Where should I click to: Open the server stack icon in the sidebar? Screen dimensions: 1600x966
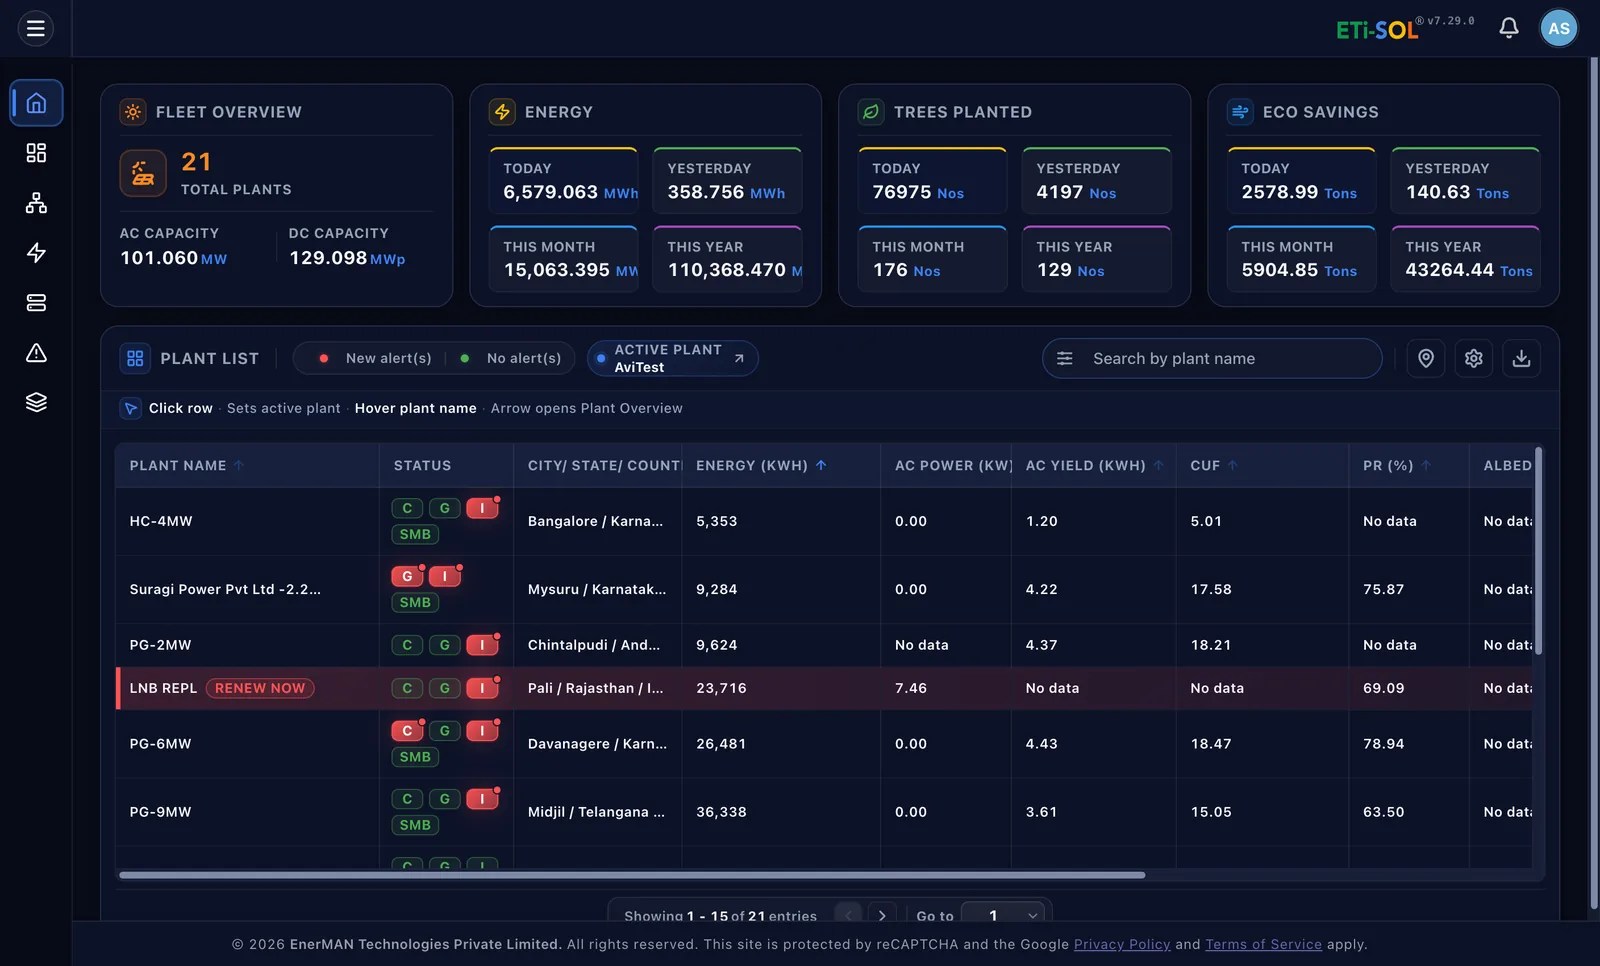[36, 303]
